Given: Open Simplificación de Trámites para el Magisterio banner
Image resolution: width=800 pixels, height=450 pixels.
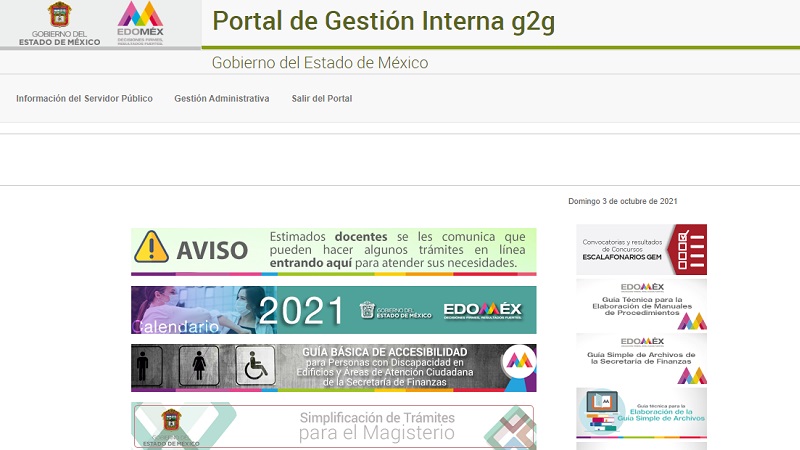Looking at the screenshot, I should point(334,426).
